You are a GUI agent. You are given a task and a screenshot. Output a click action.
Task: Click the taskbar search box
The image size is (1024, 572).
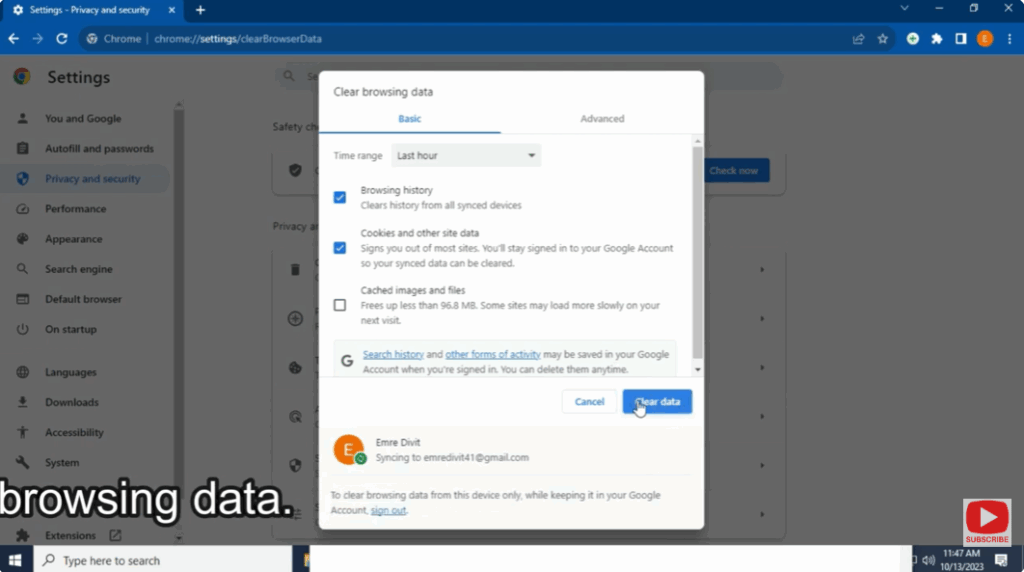(x=163, y=560)
